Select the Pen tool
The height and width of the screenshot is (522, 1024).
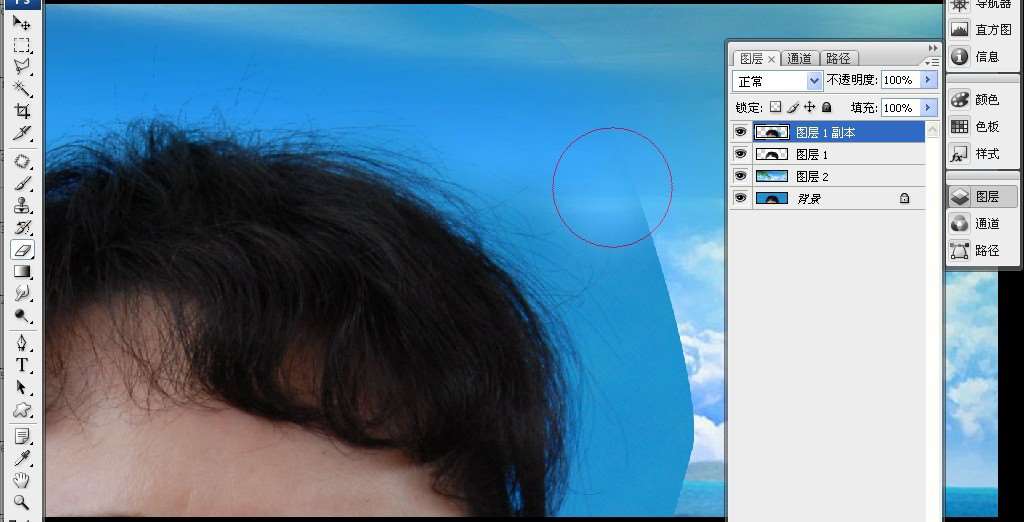[x=22, y=344]
